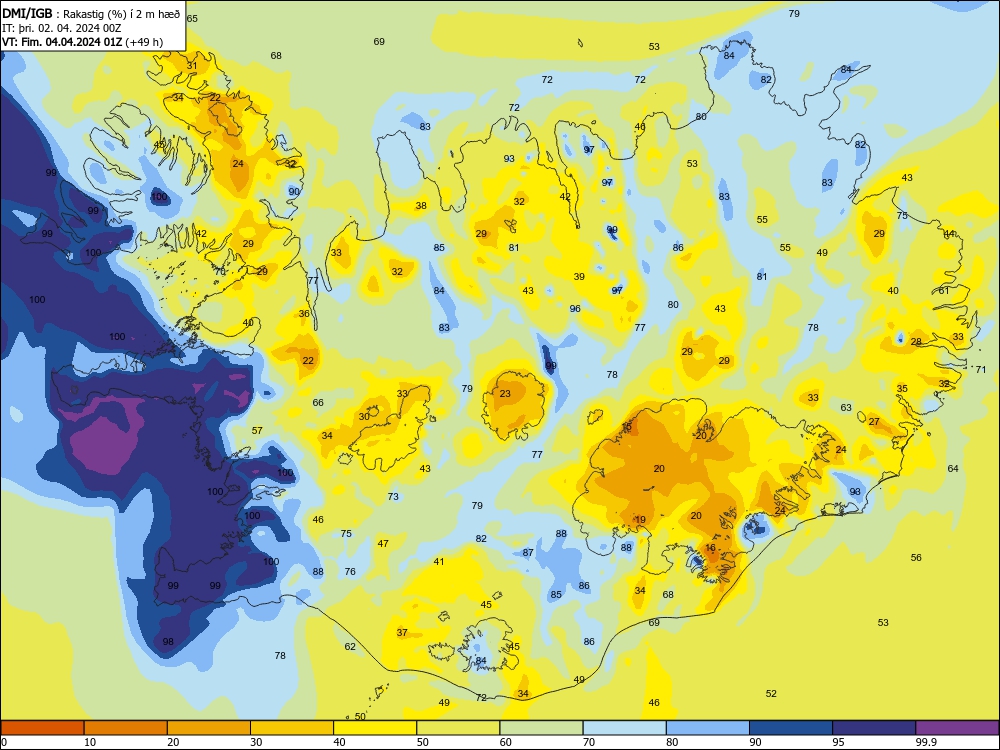
Task: Click the map value '35' in the east
Action: [x=902, y=388]
